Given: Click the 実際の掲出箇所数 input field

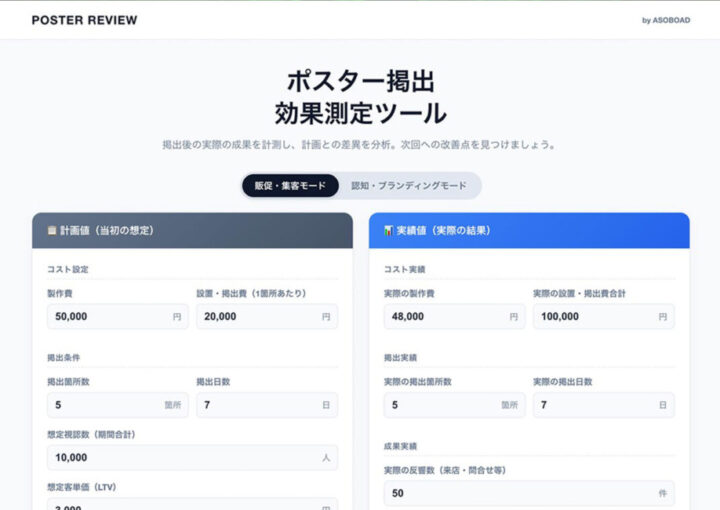Looking at the screenshot, I should point(454,405).
